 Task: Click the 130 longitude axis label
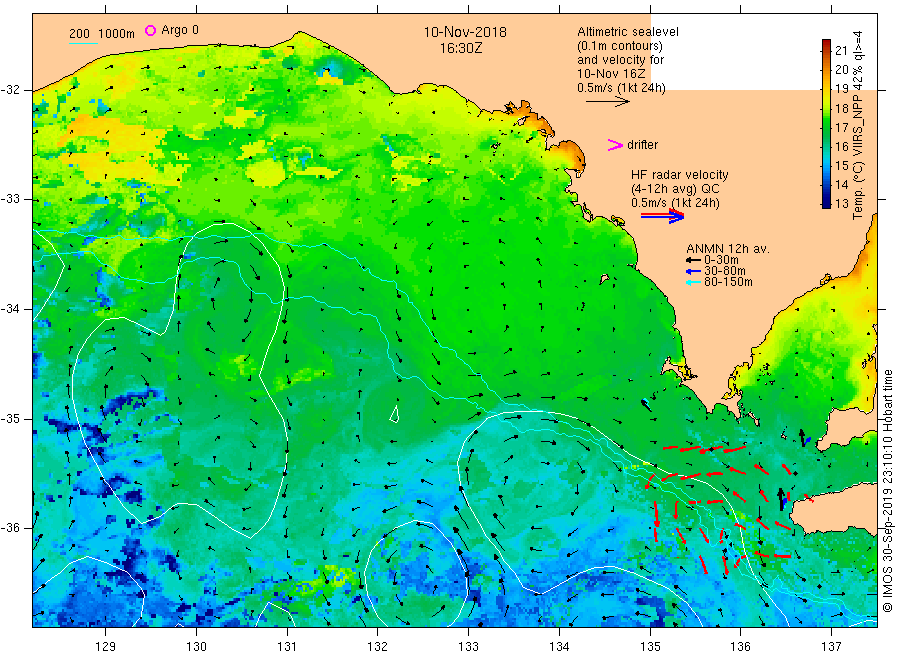point(196,647)
